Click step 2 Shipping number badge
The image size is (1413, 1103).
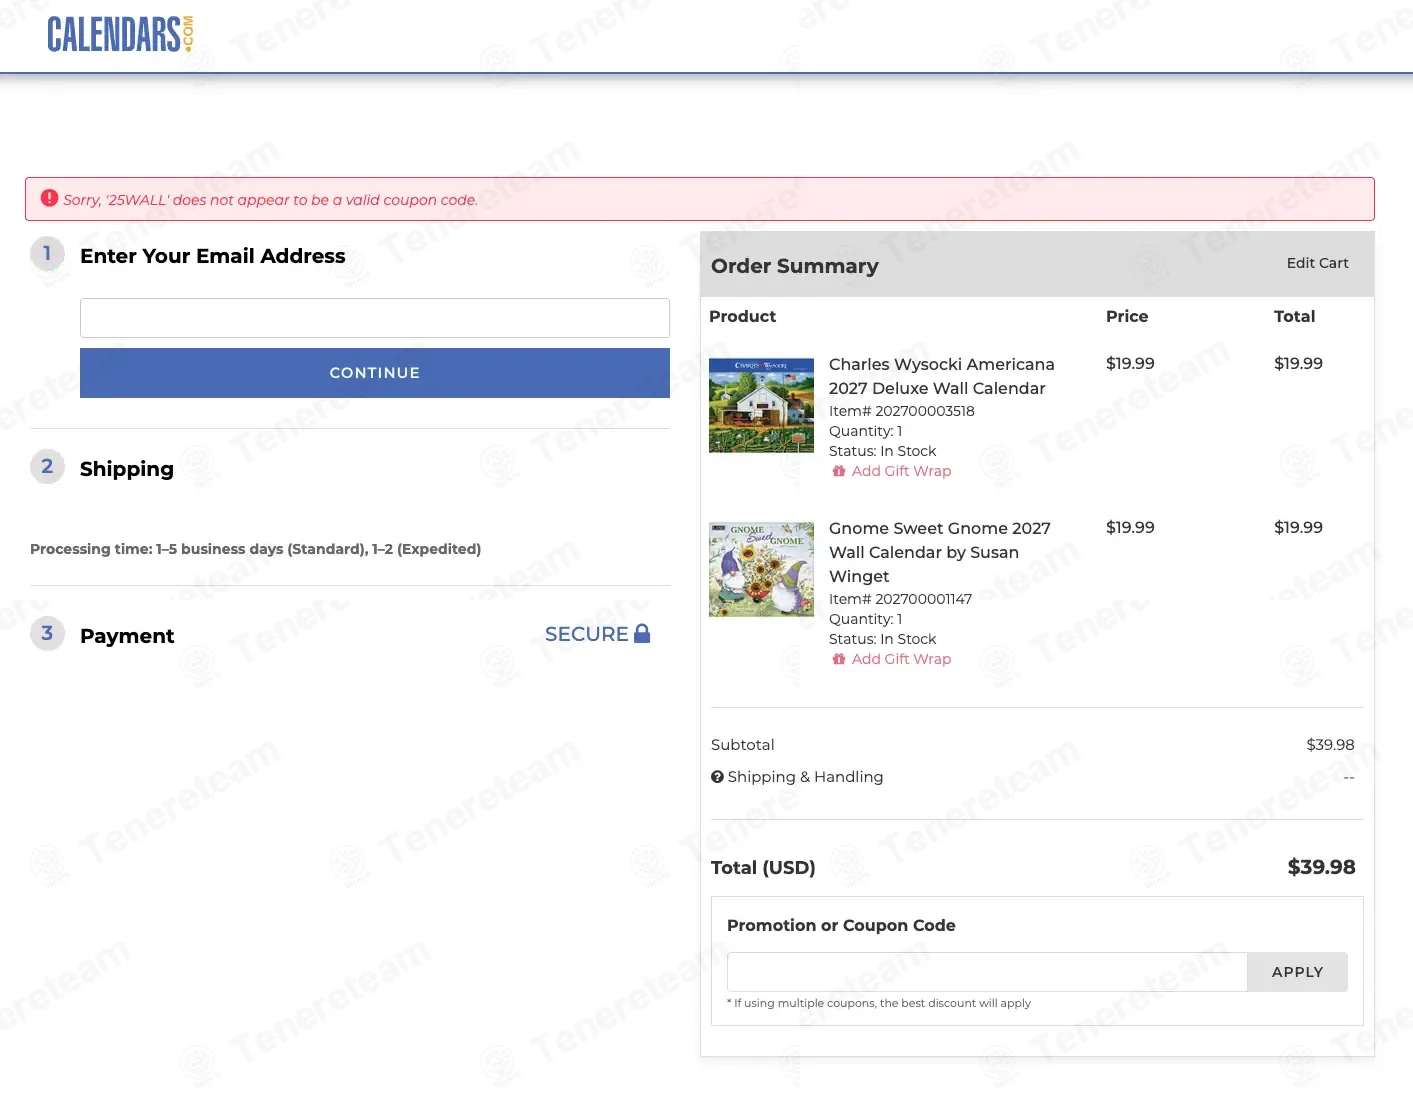[x=47, y=467]
